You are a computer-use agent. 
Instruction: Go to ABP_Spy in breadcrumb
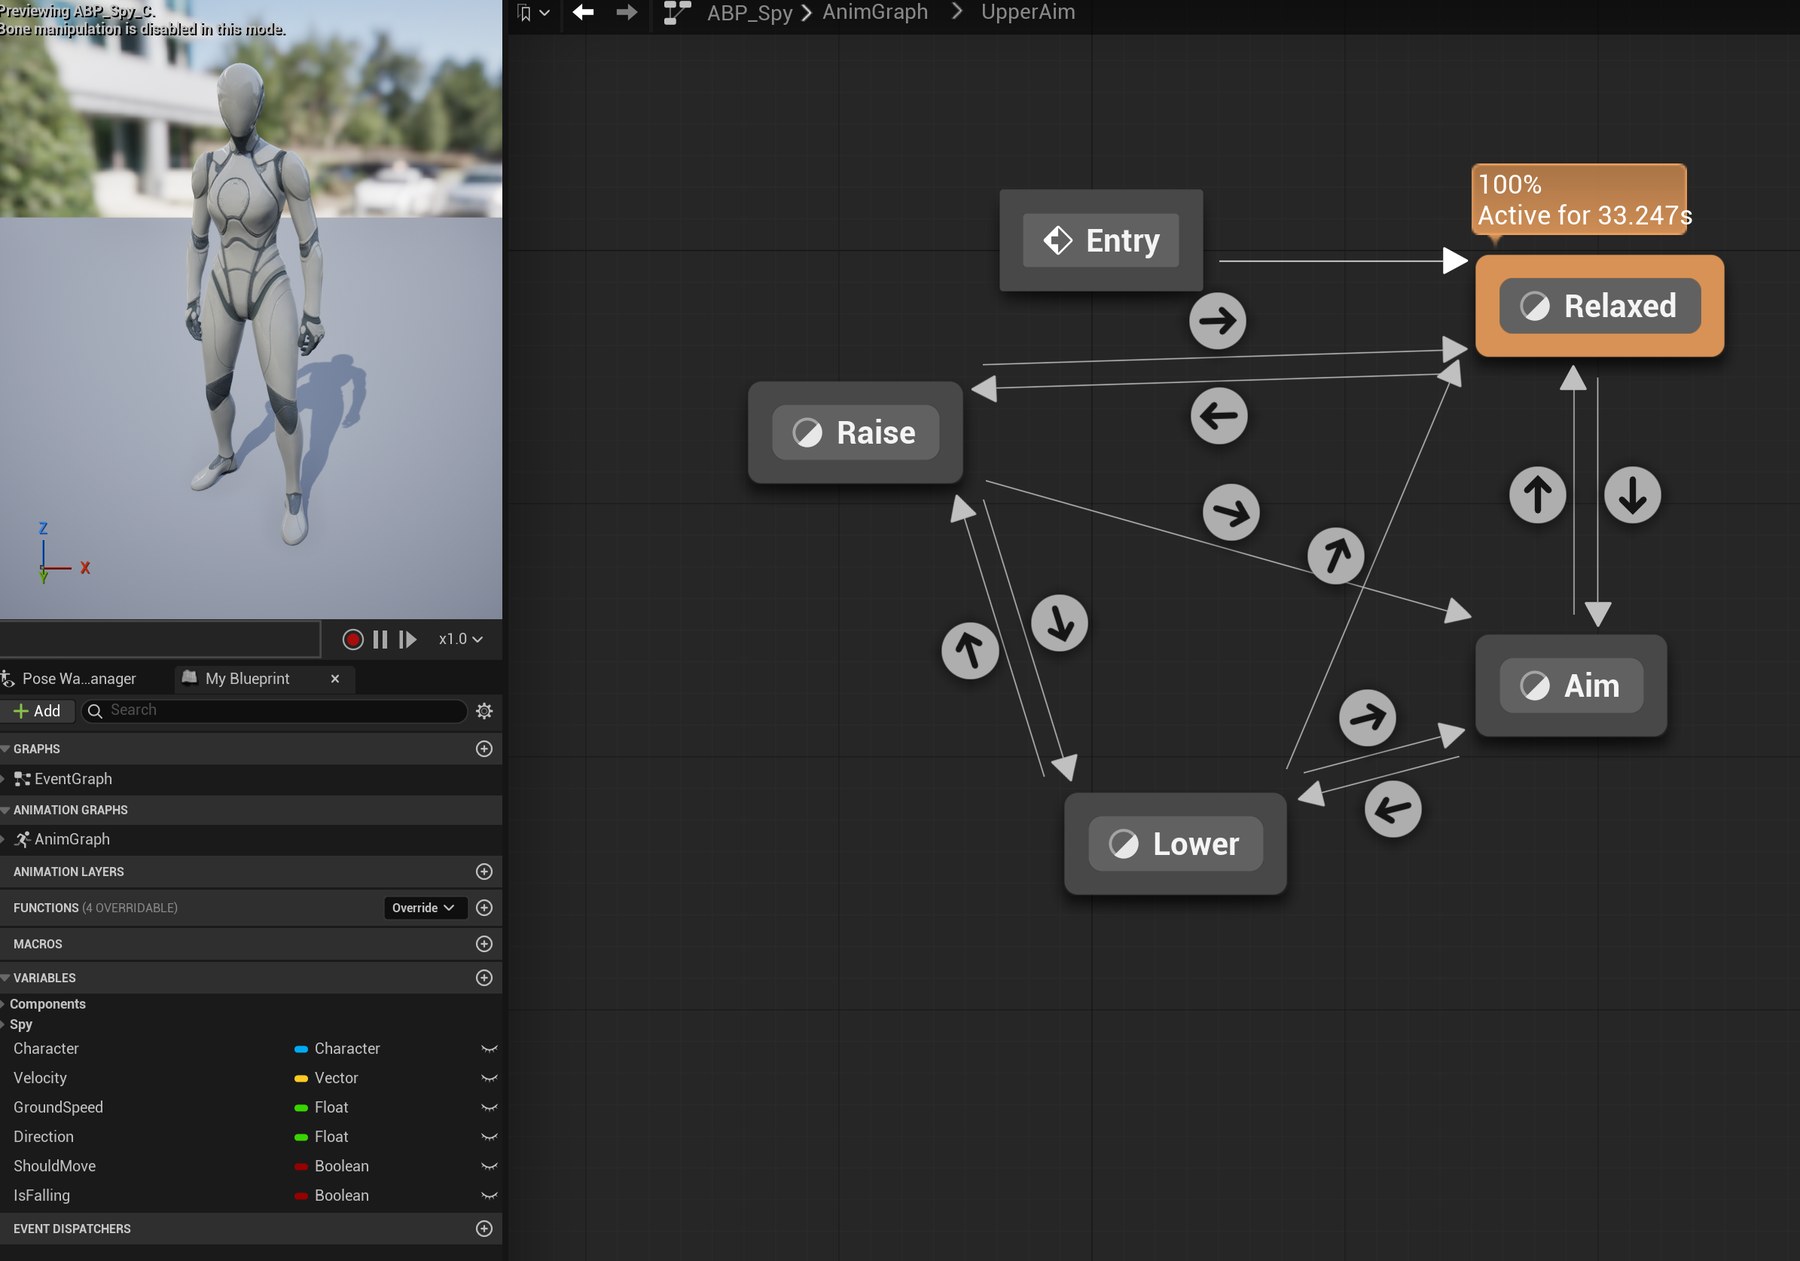pos(749,12)
